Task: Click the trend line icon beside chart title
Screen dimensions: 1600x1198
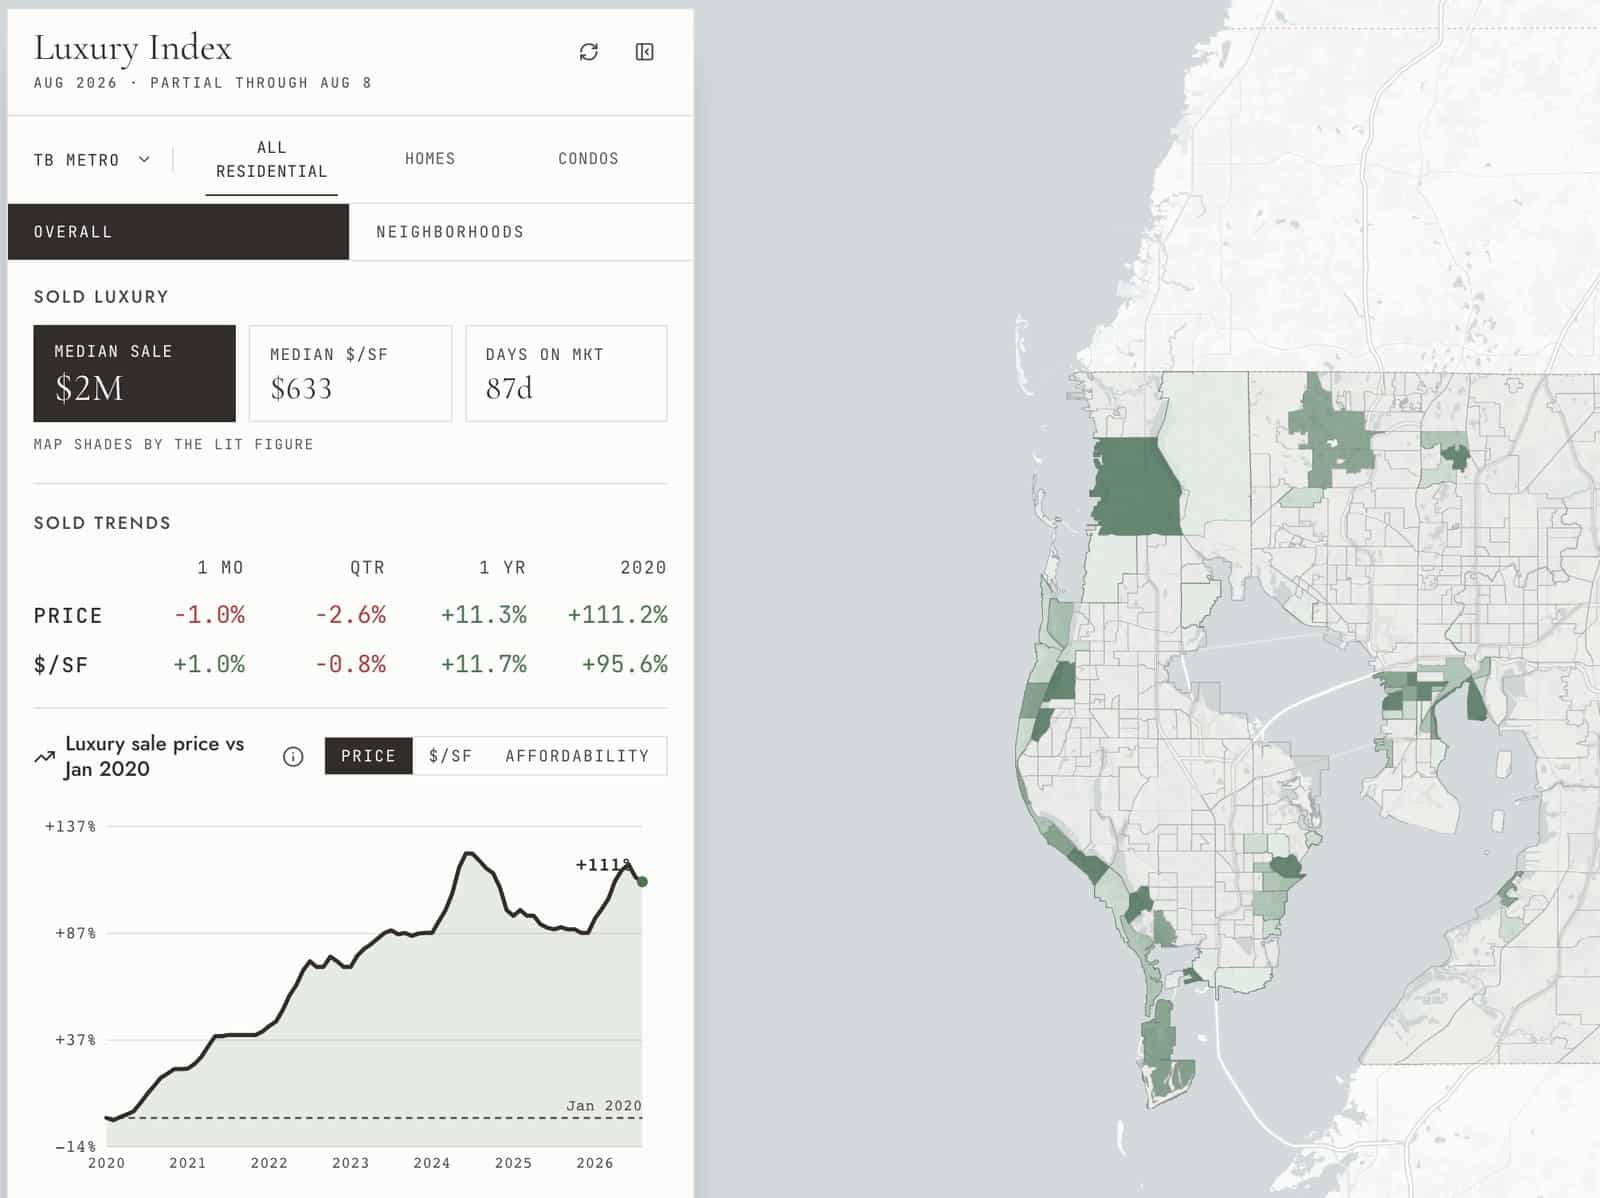Action: [44, 757]
